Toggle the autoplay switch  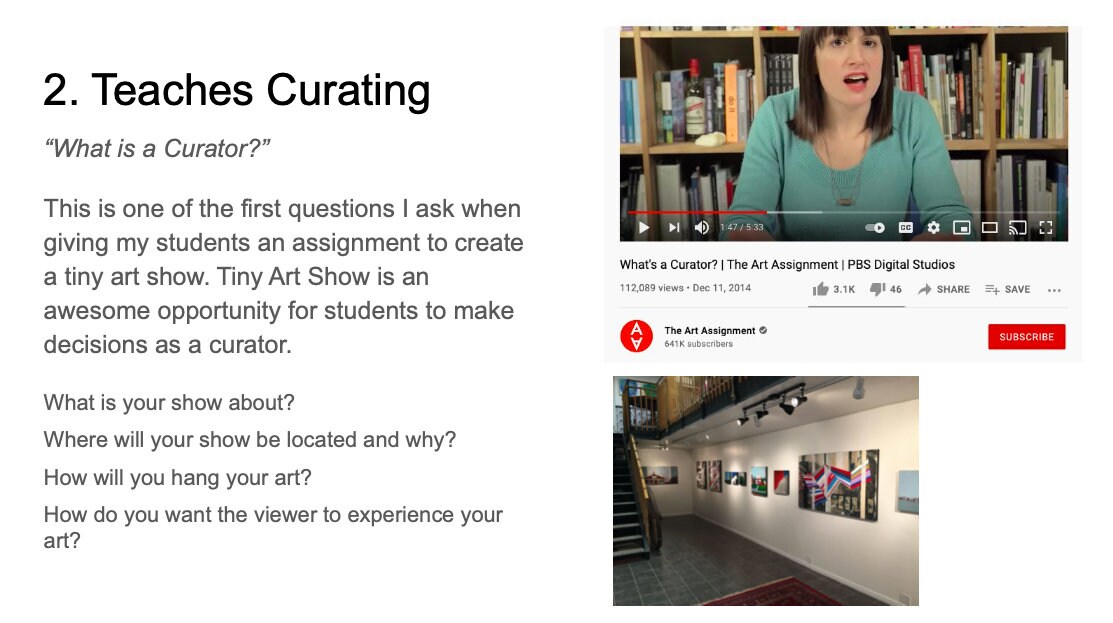click(x=875, y=228)
